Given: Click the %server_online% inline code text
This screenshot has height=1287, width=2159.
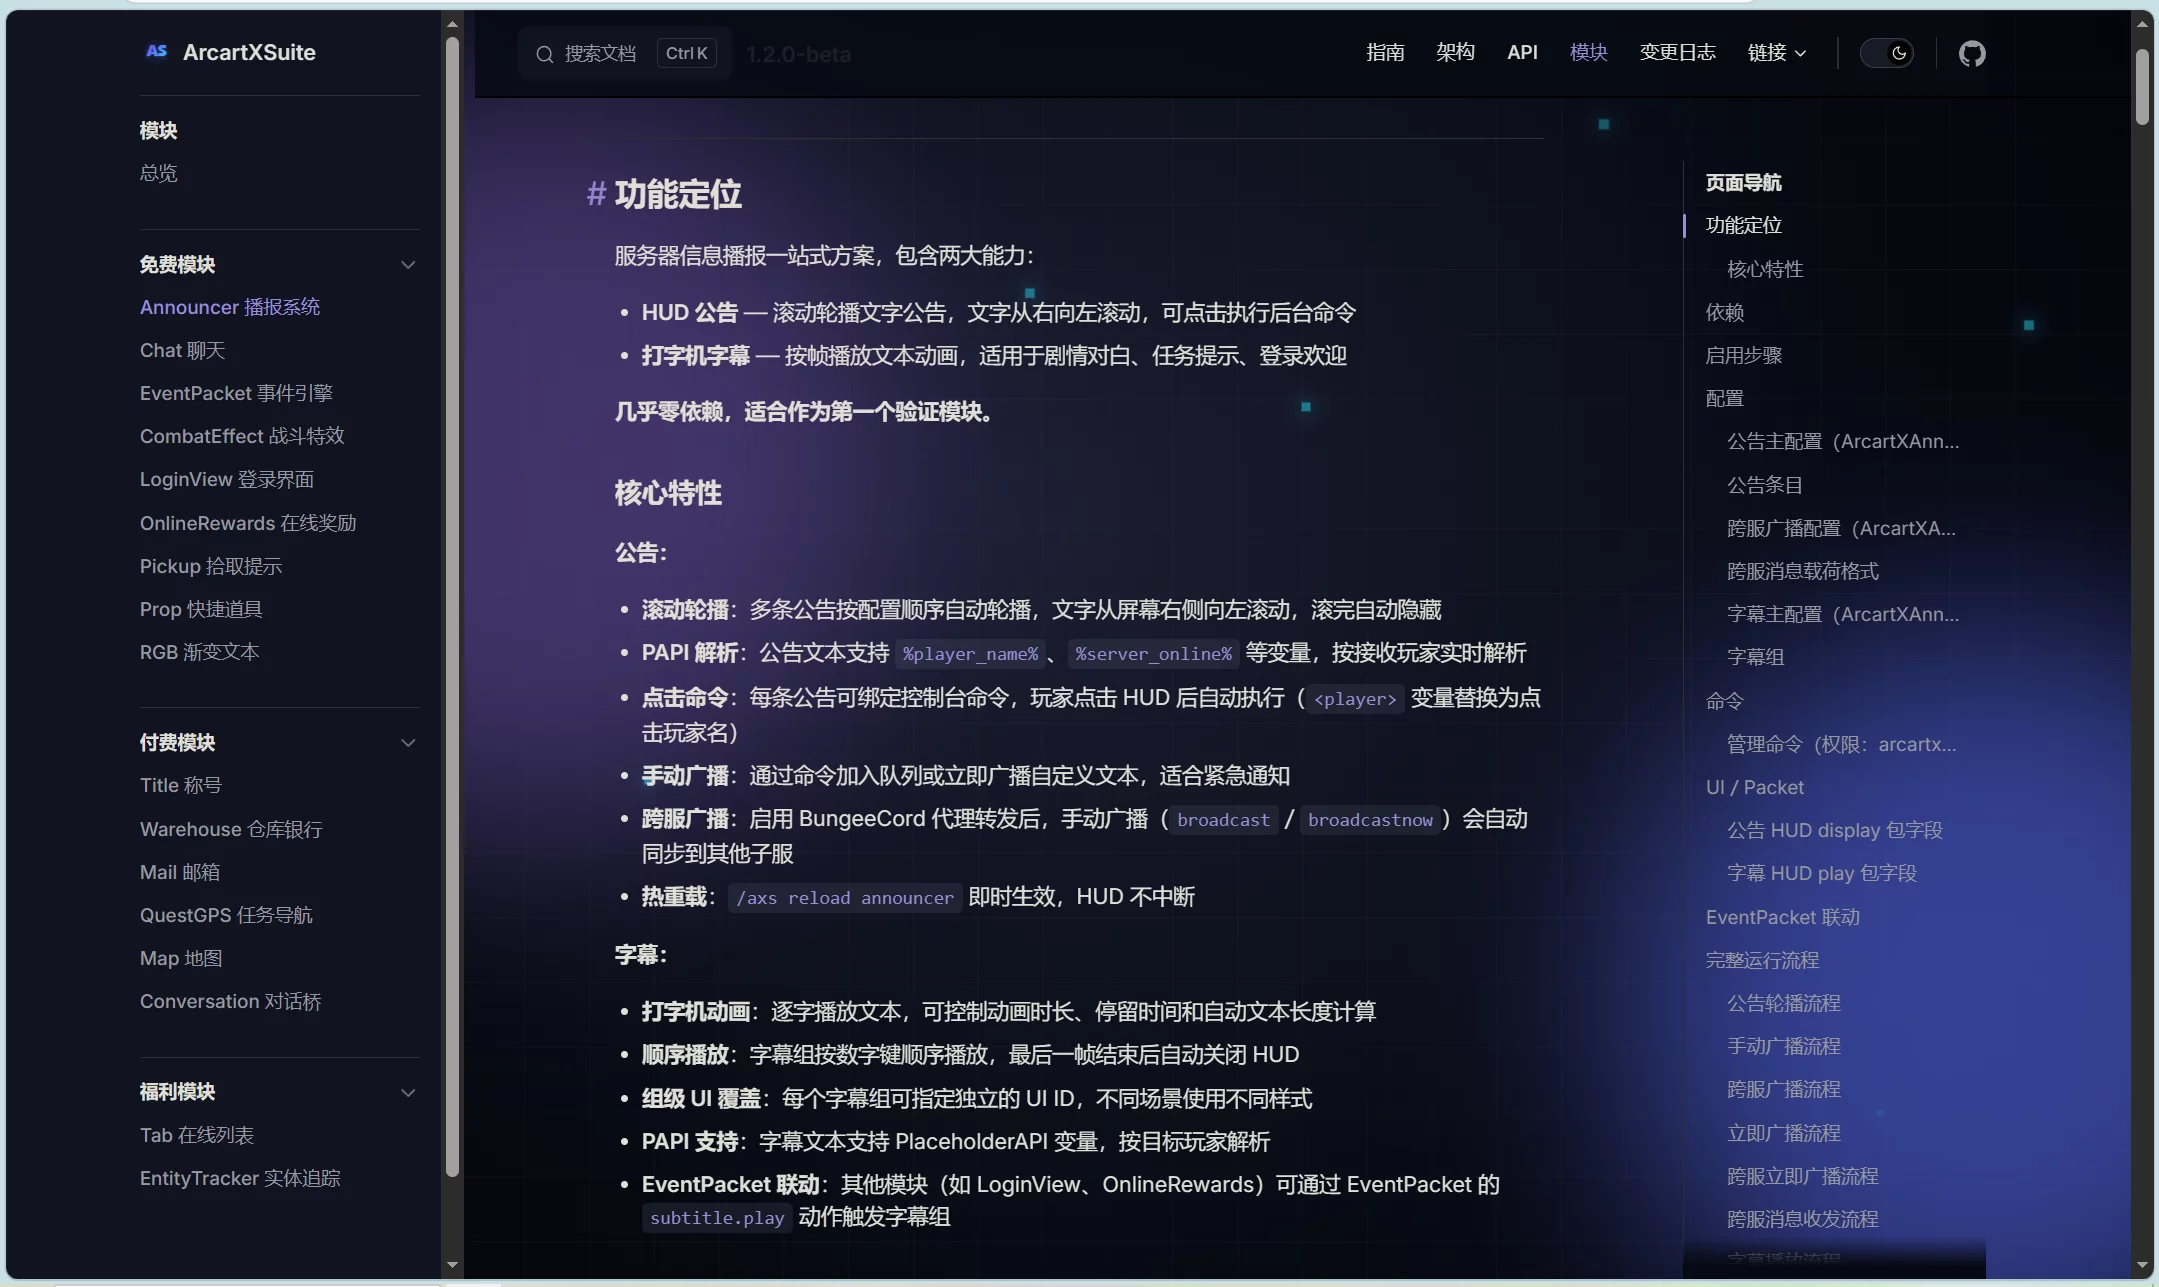Looking at the screenshot, I should (1153, 654).
